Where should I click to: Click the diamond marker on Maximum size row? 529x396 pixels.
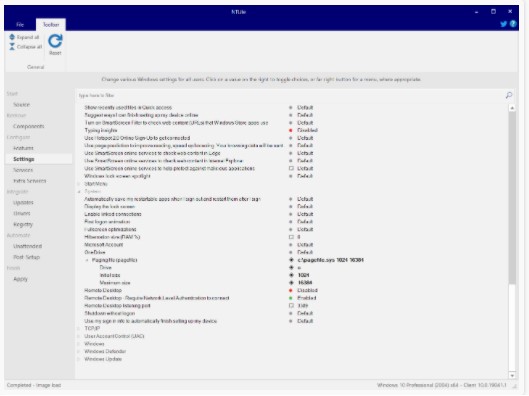click(x=291, y=283)
